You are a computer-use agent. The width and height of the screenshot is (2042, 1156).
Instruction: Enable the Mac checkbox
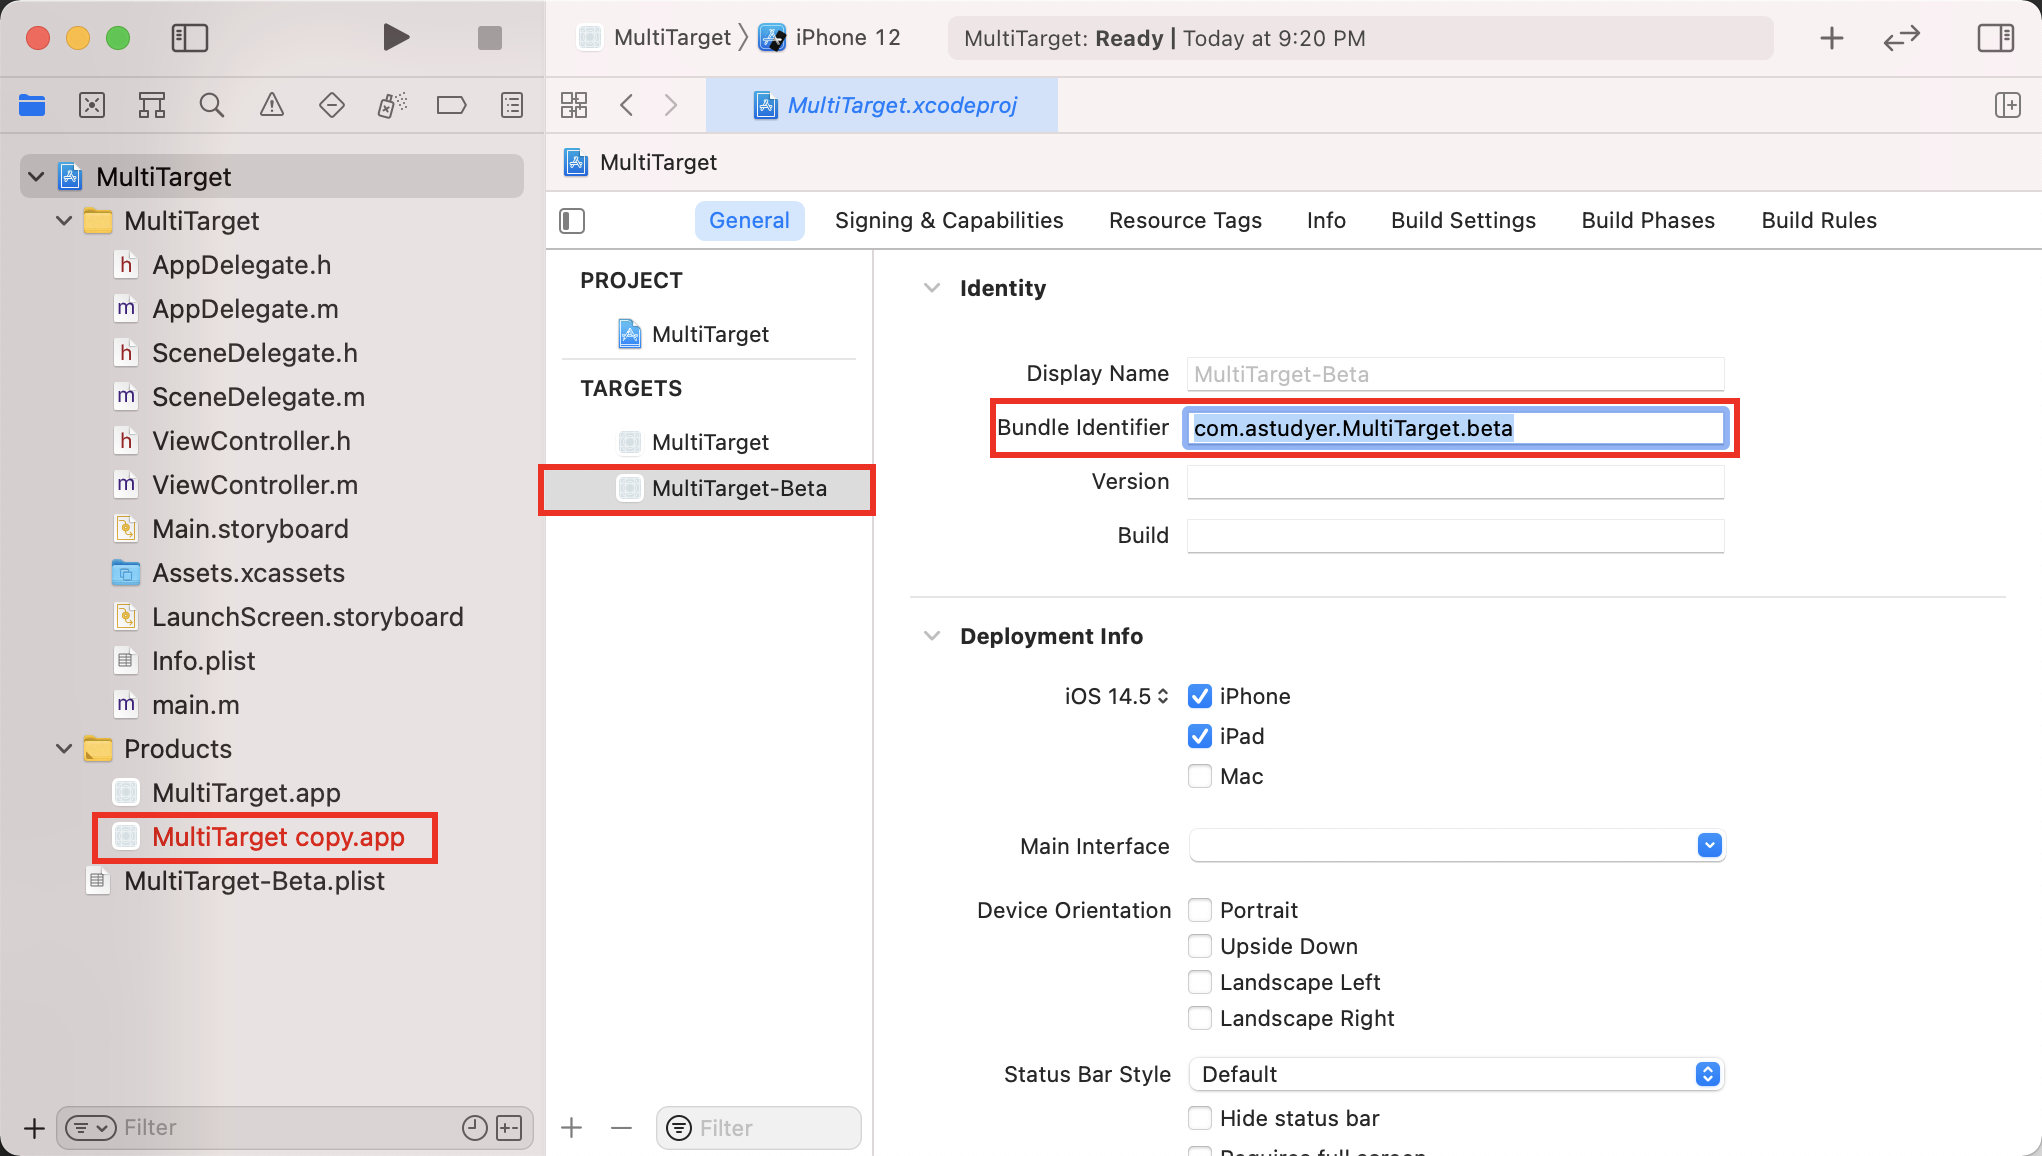[x=1200, y=776]
